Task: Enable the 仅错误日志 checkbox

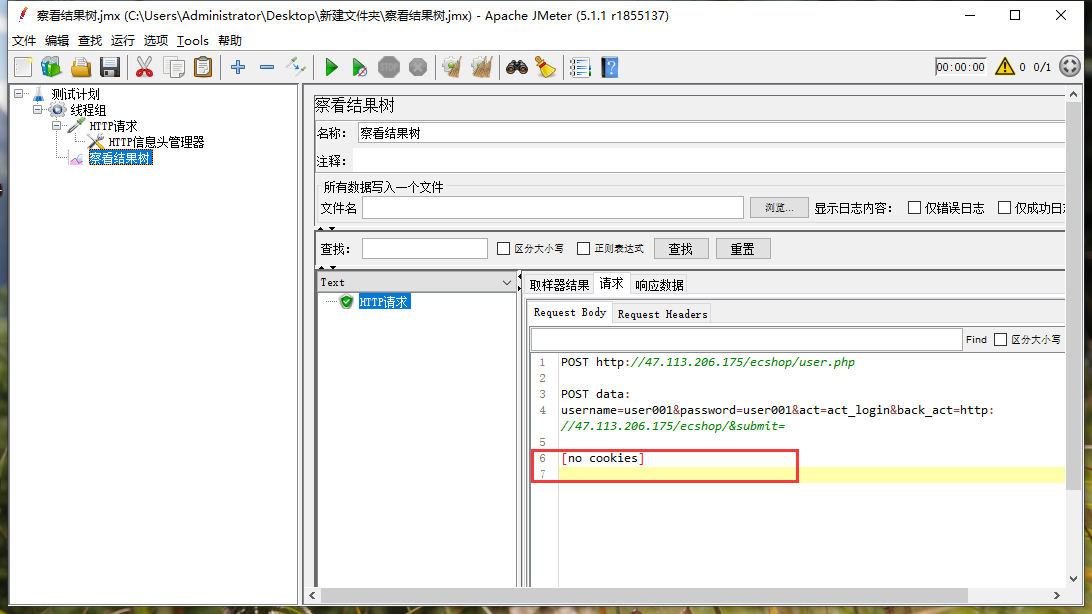Action: tap(914, 207)
